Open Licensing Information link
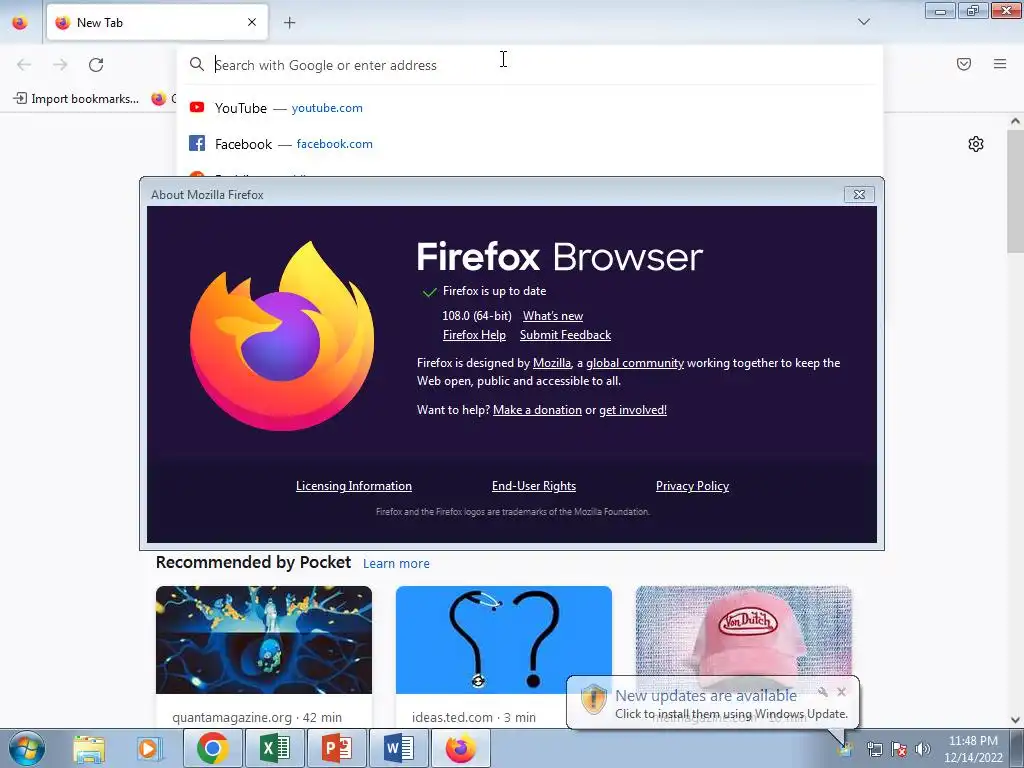1024x768 pixels. [354, 486]
